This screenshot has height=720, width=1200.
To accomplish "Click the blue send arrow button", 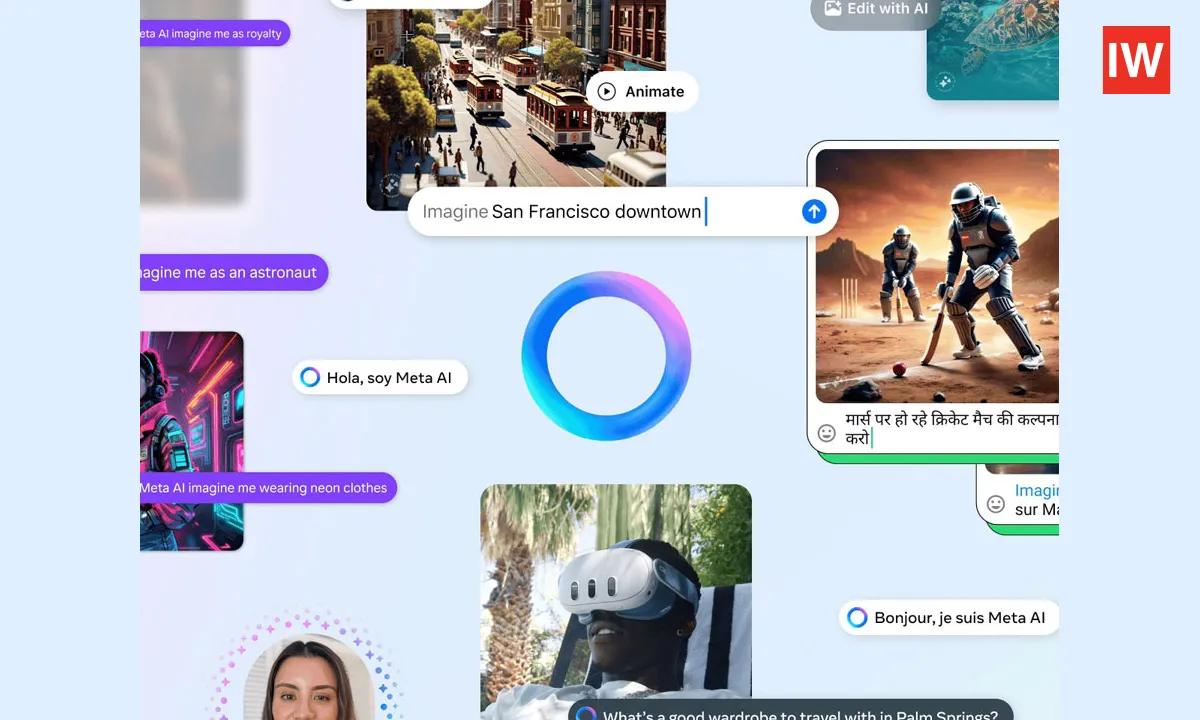I will (x=814, y=211).
